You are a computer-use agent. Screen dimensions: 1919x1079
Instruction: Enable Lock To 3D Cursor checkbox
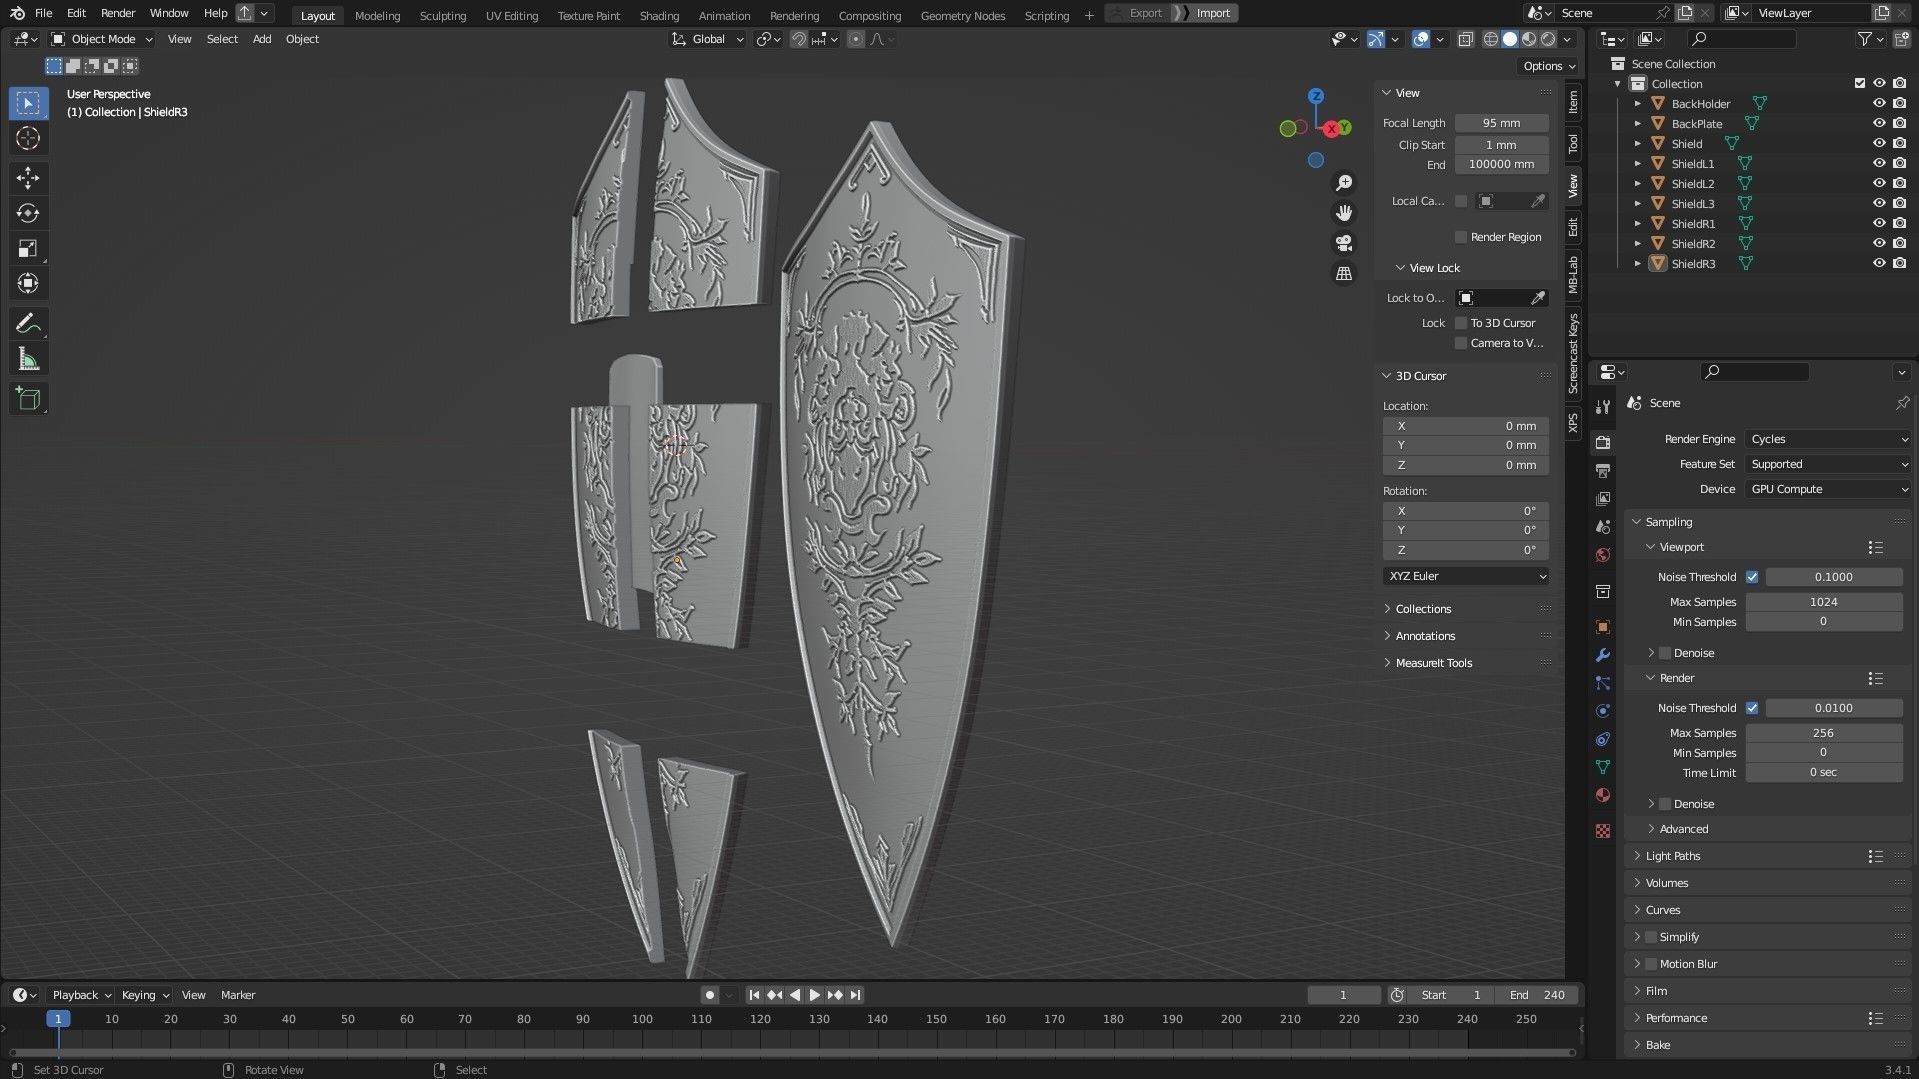coord(1461,323)
